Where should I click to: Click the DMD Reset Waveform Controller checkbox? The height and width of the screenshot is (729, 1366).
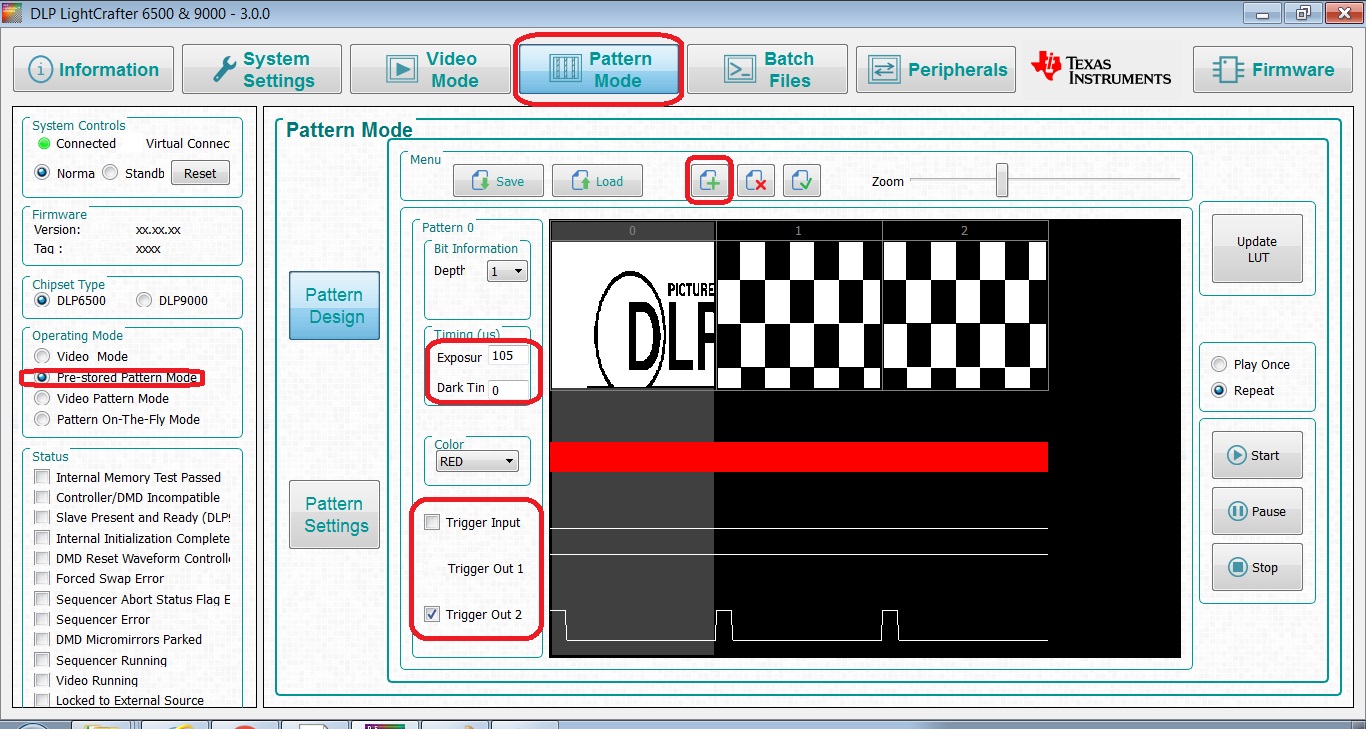coord(42,558)
